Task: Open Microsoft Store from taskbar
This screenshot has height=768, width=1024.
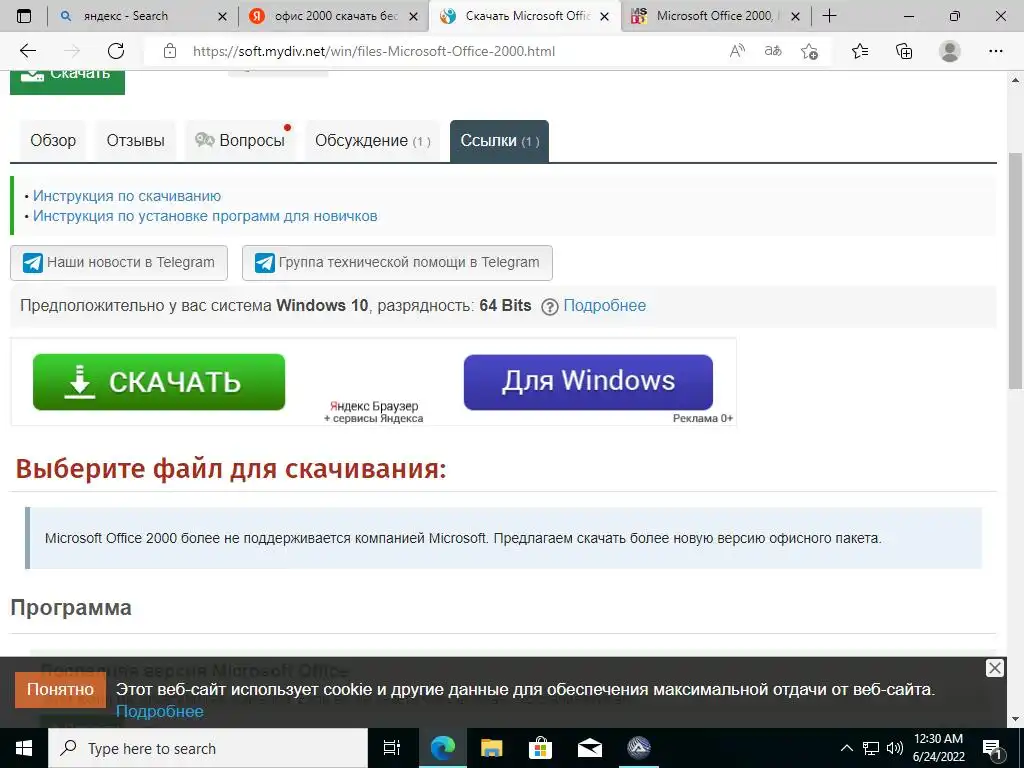Action: point(540,748)
